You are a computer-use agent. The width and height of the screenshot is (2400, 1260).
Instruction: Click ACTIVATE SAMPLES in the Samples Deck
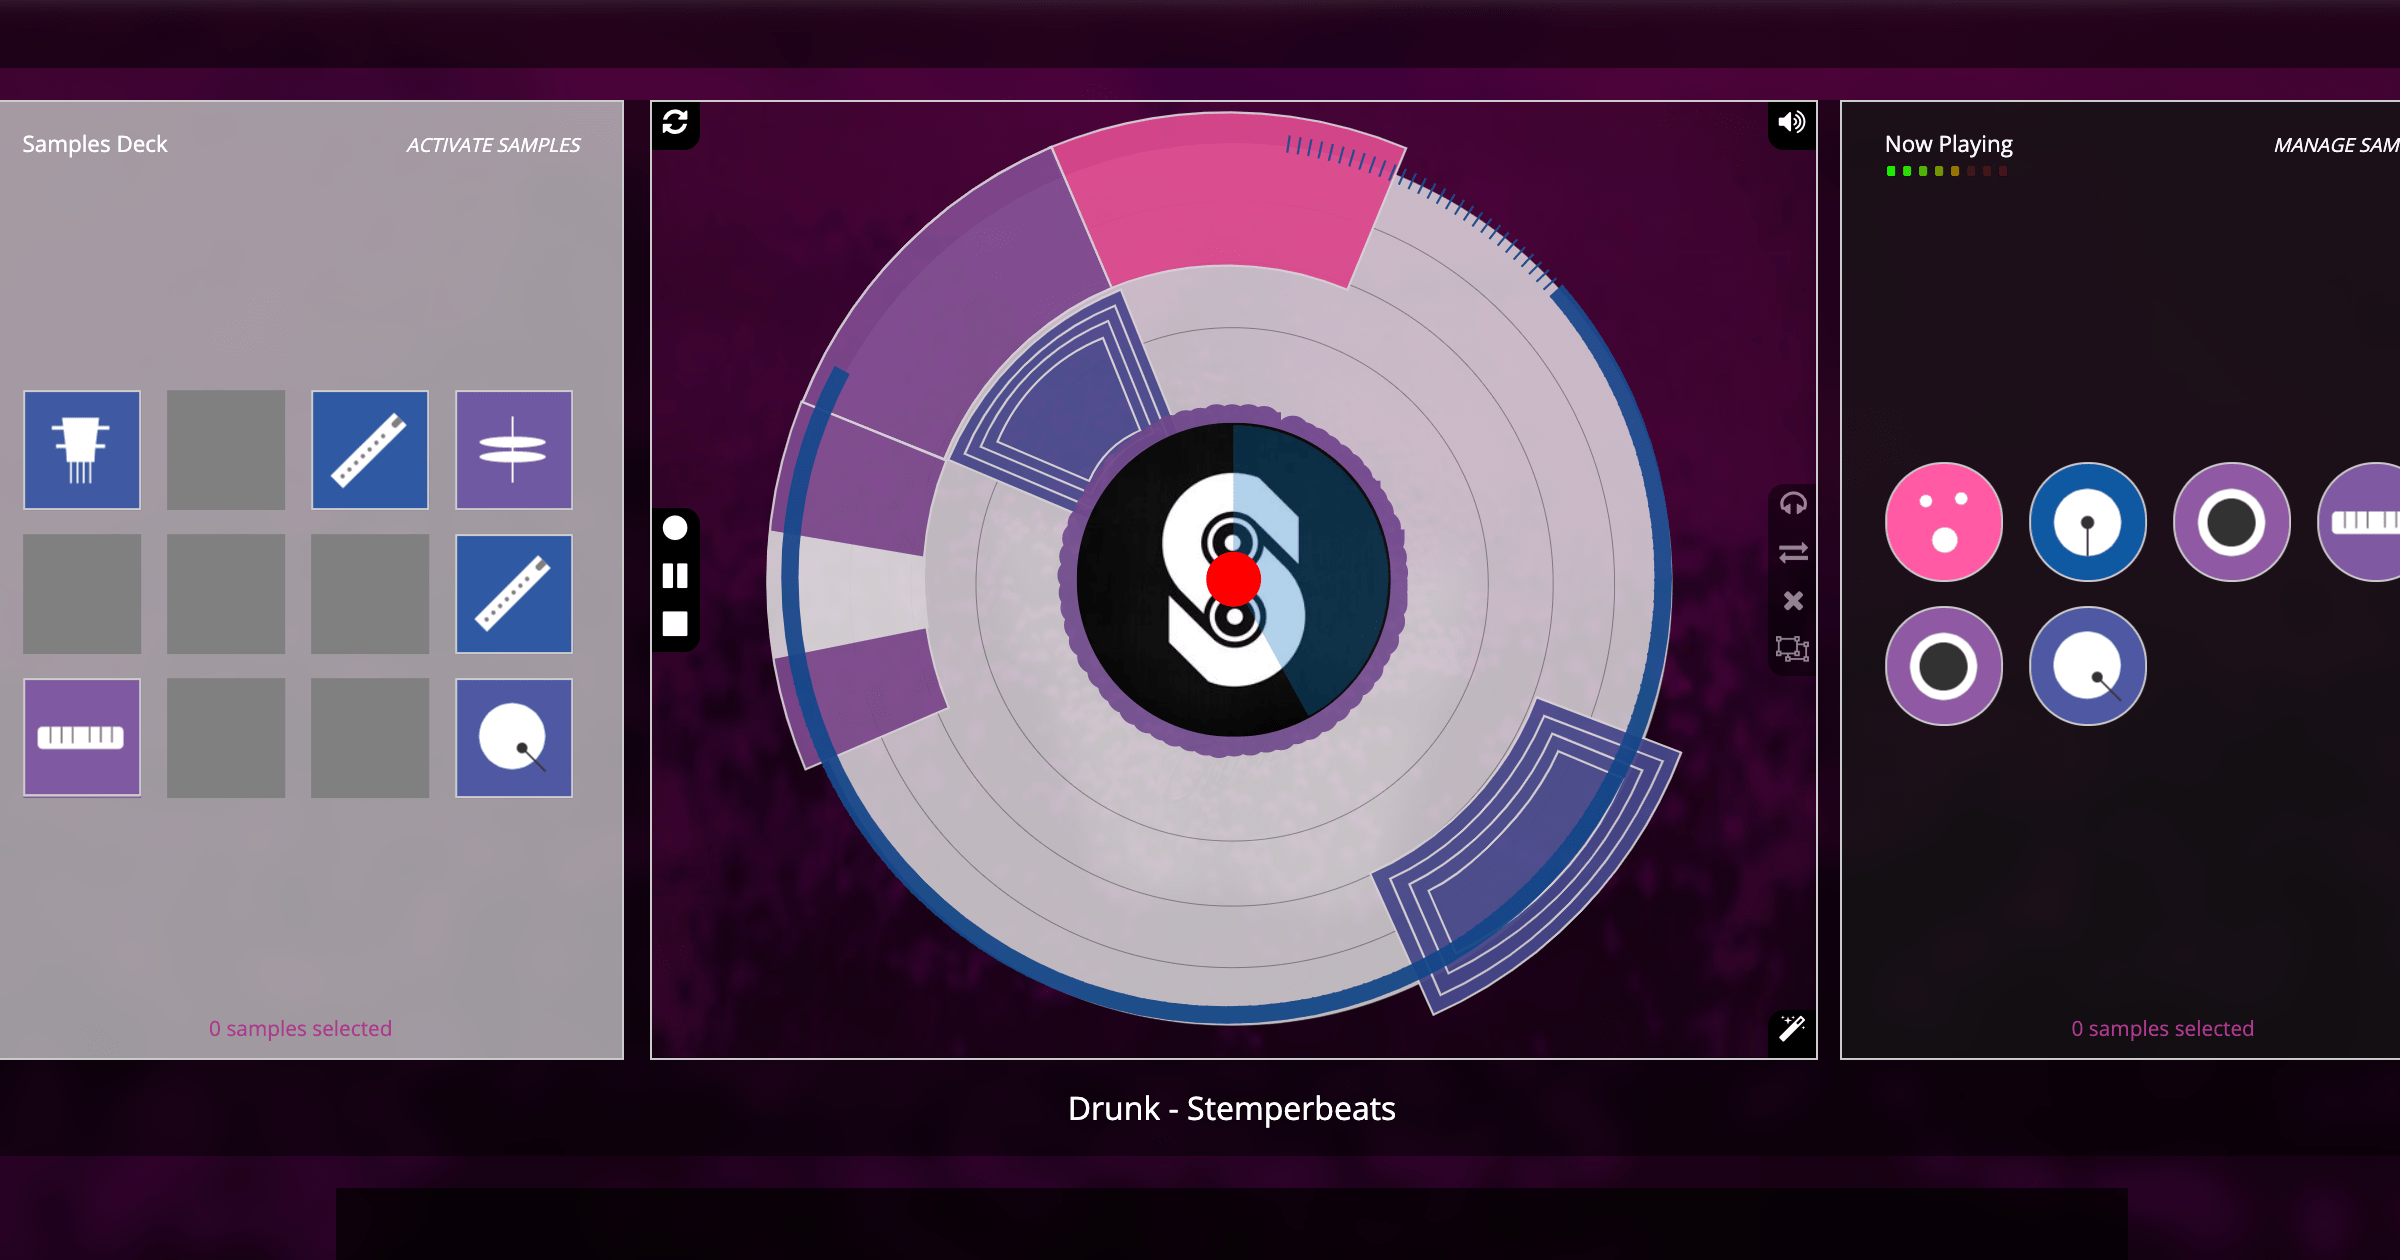(494, 144)
